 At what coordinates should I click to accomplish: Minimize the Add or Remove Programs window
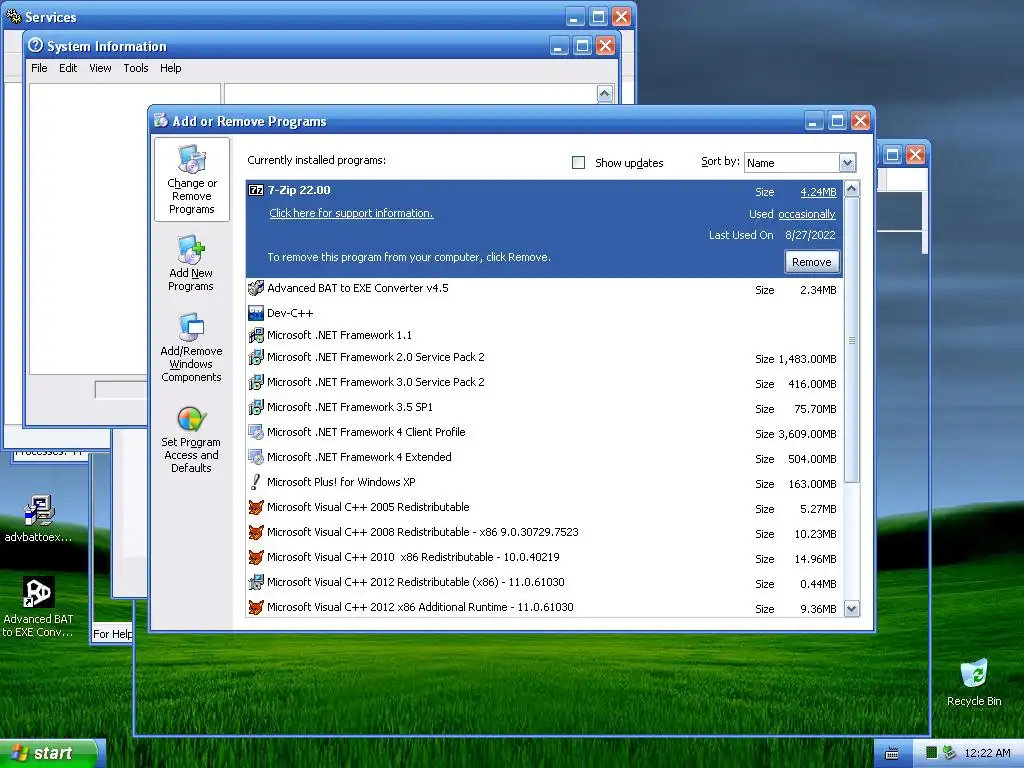[x=814, y=121]
